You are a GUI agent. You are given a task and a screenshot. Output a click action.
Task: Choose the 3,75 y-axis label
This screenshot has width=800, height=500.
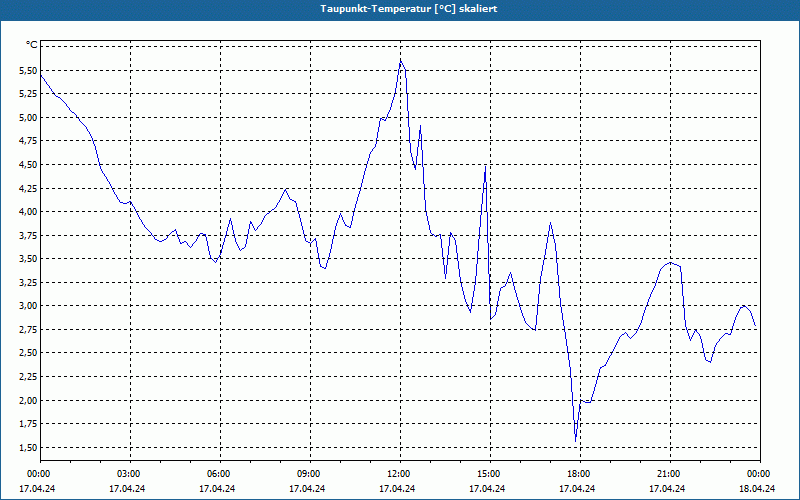point(28,235)
